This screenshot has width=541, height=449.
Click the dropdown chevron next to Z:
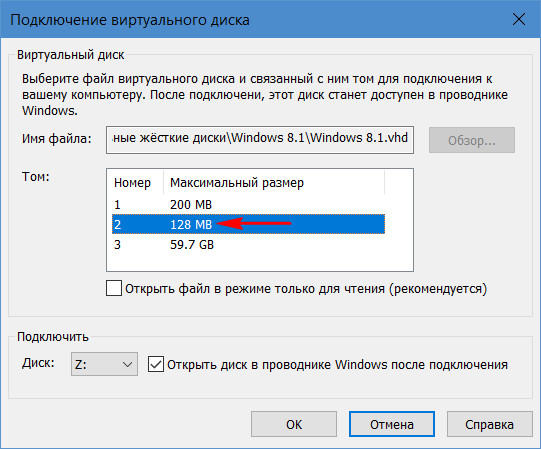click(127, 364)
